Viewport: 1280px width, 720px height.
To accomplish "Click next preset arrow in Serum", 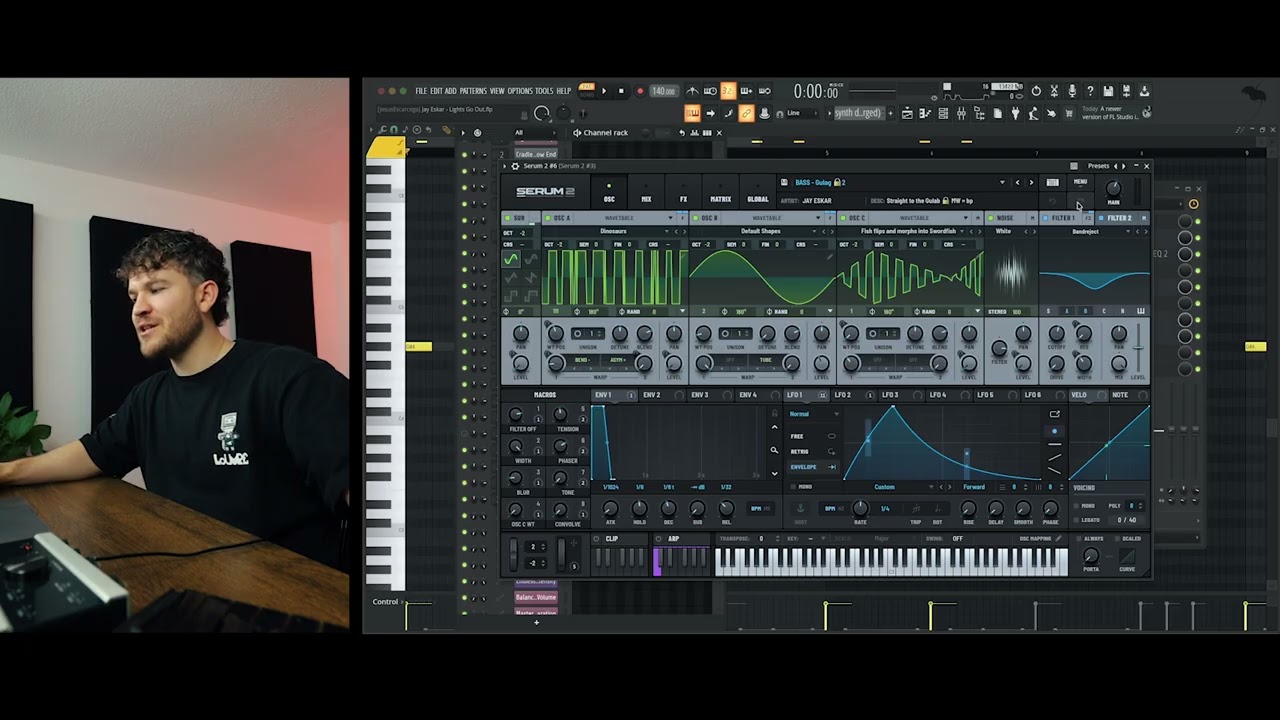I will pyautogui.click(x=1031, y=183).
